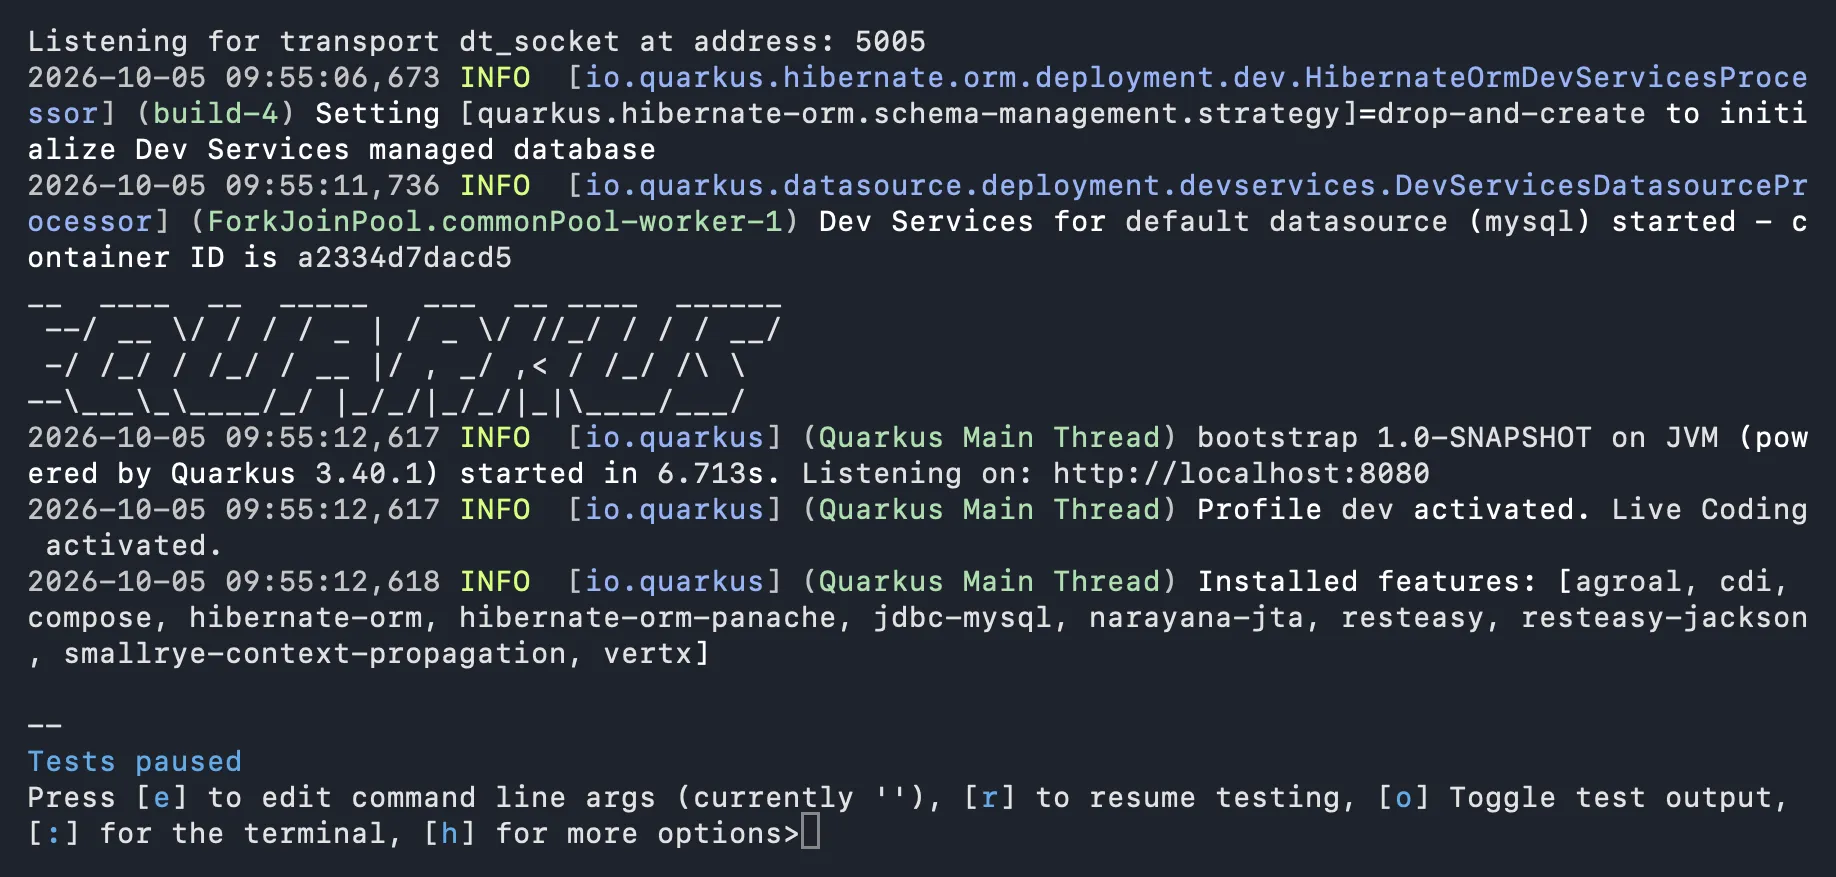Click 'Installed features:' label
The height and width of the screenshot is (877, 1836).
tap(1367, 581)
